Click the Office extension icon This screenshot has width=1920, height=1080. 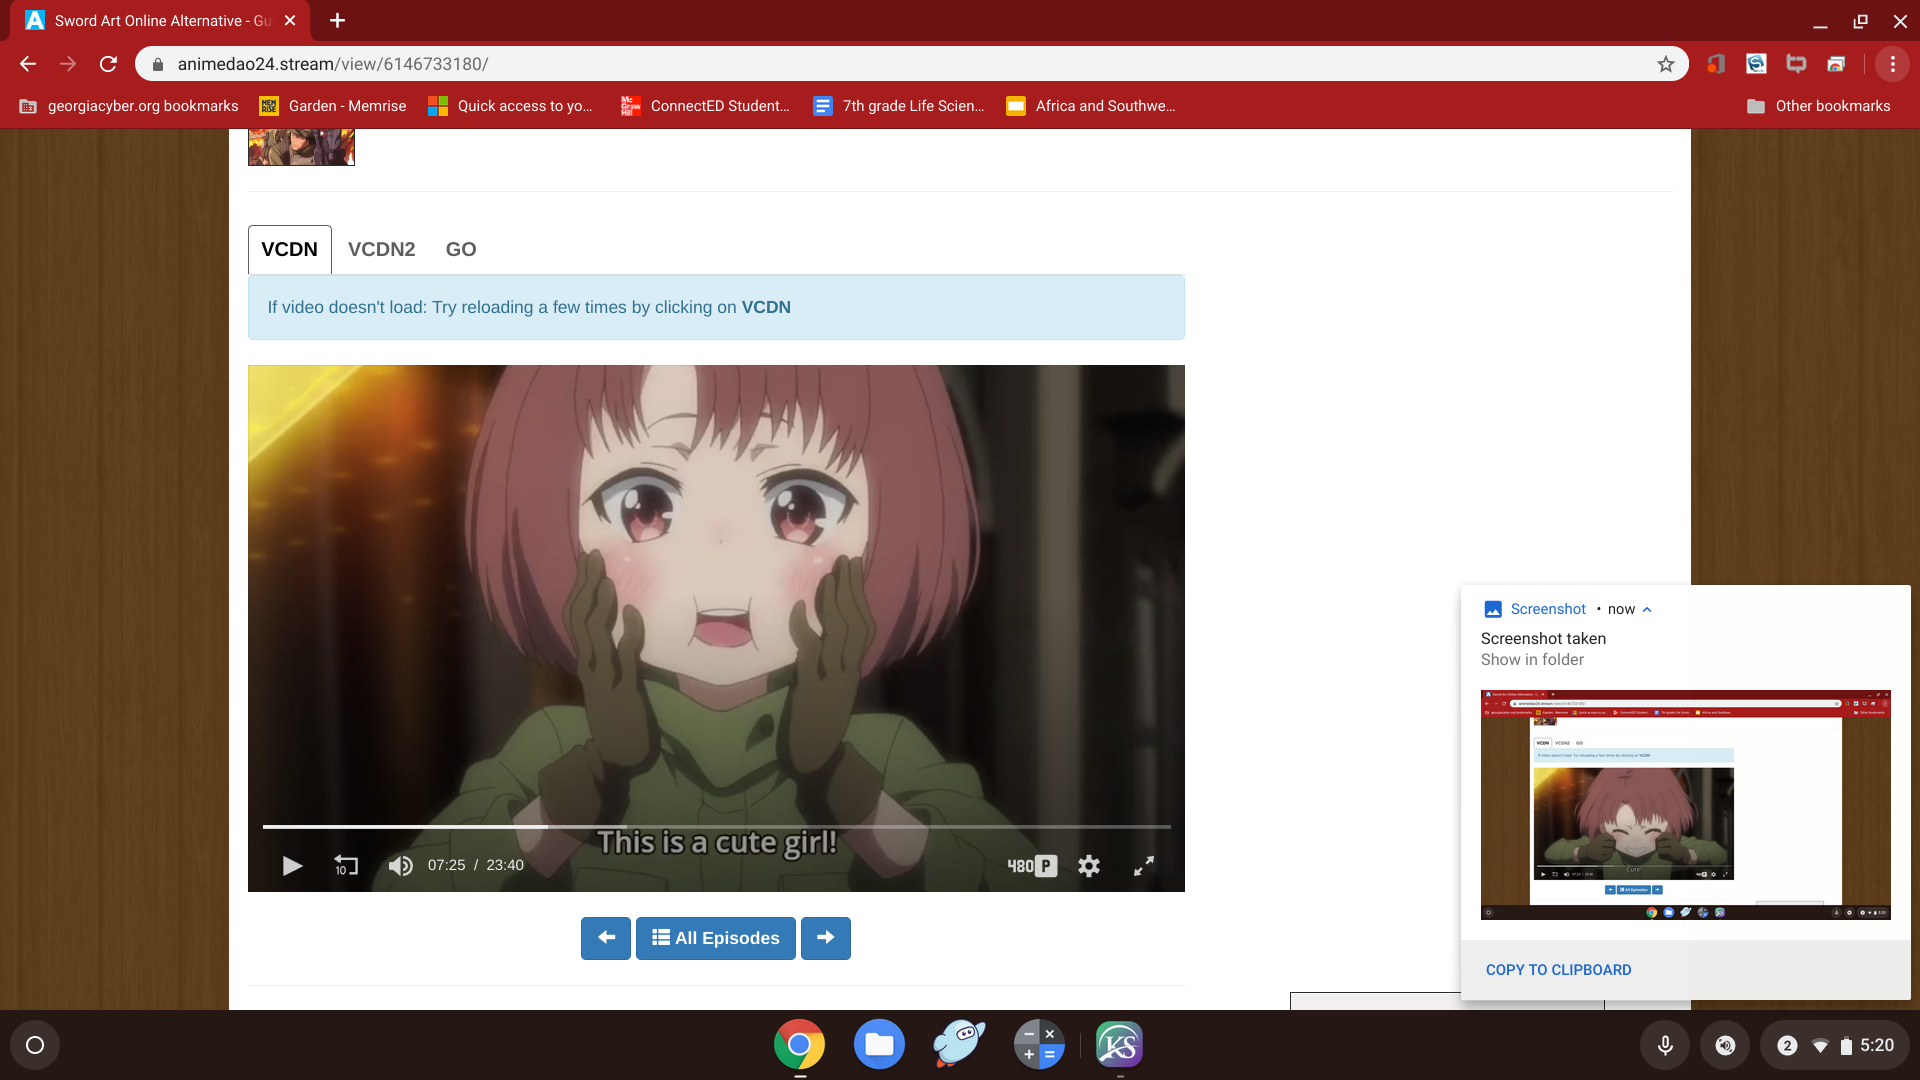coord(1716,64)
